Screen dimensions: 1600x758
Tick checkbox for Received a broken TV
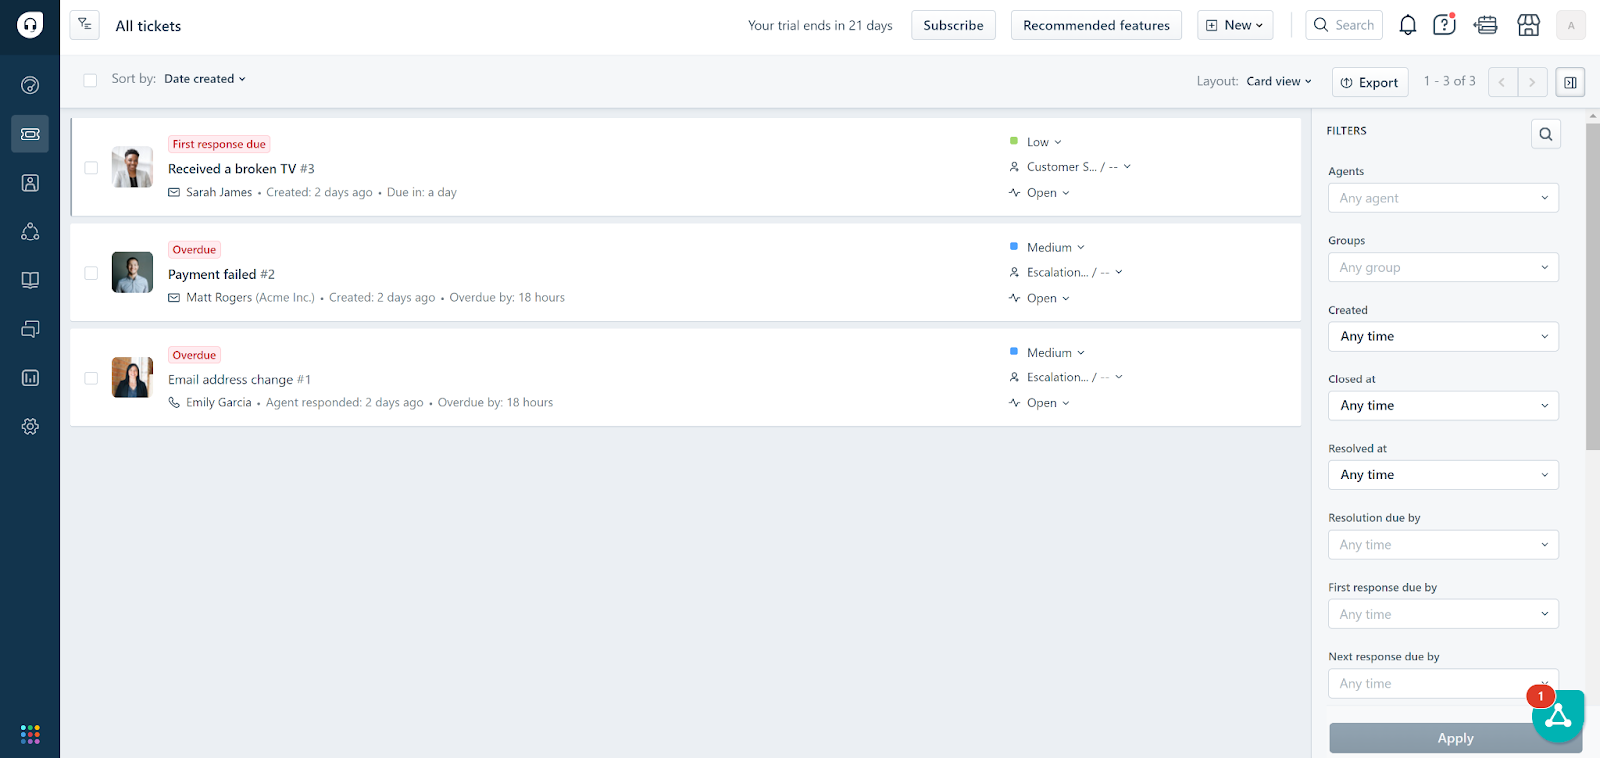[91, 168]
